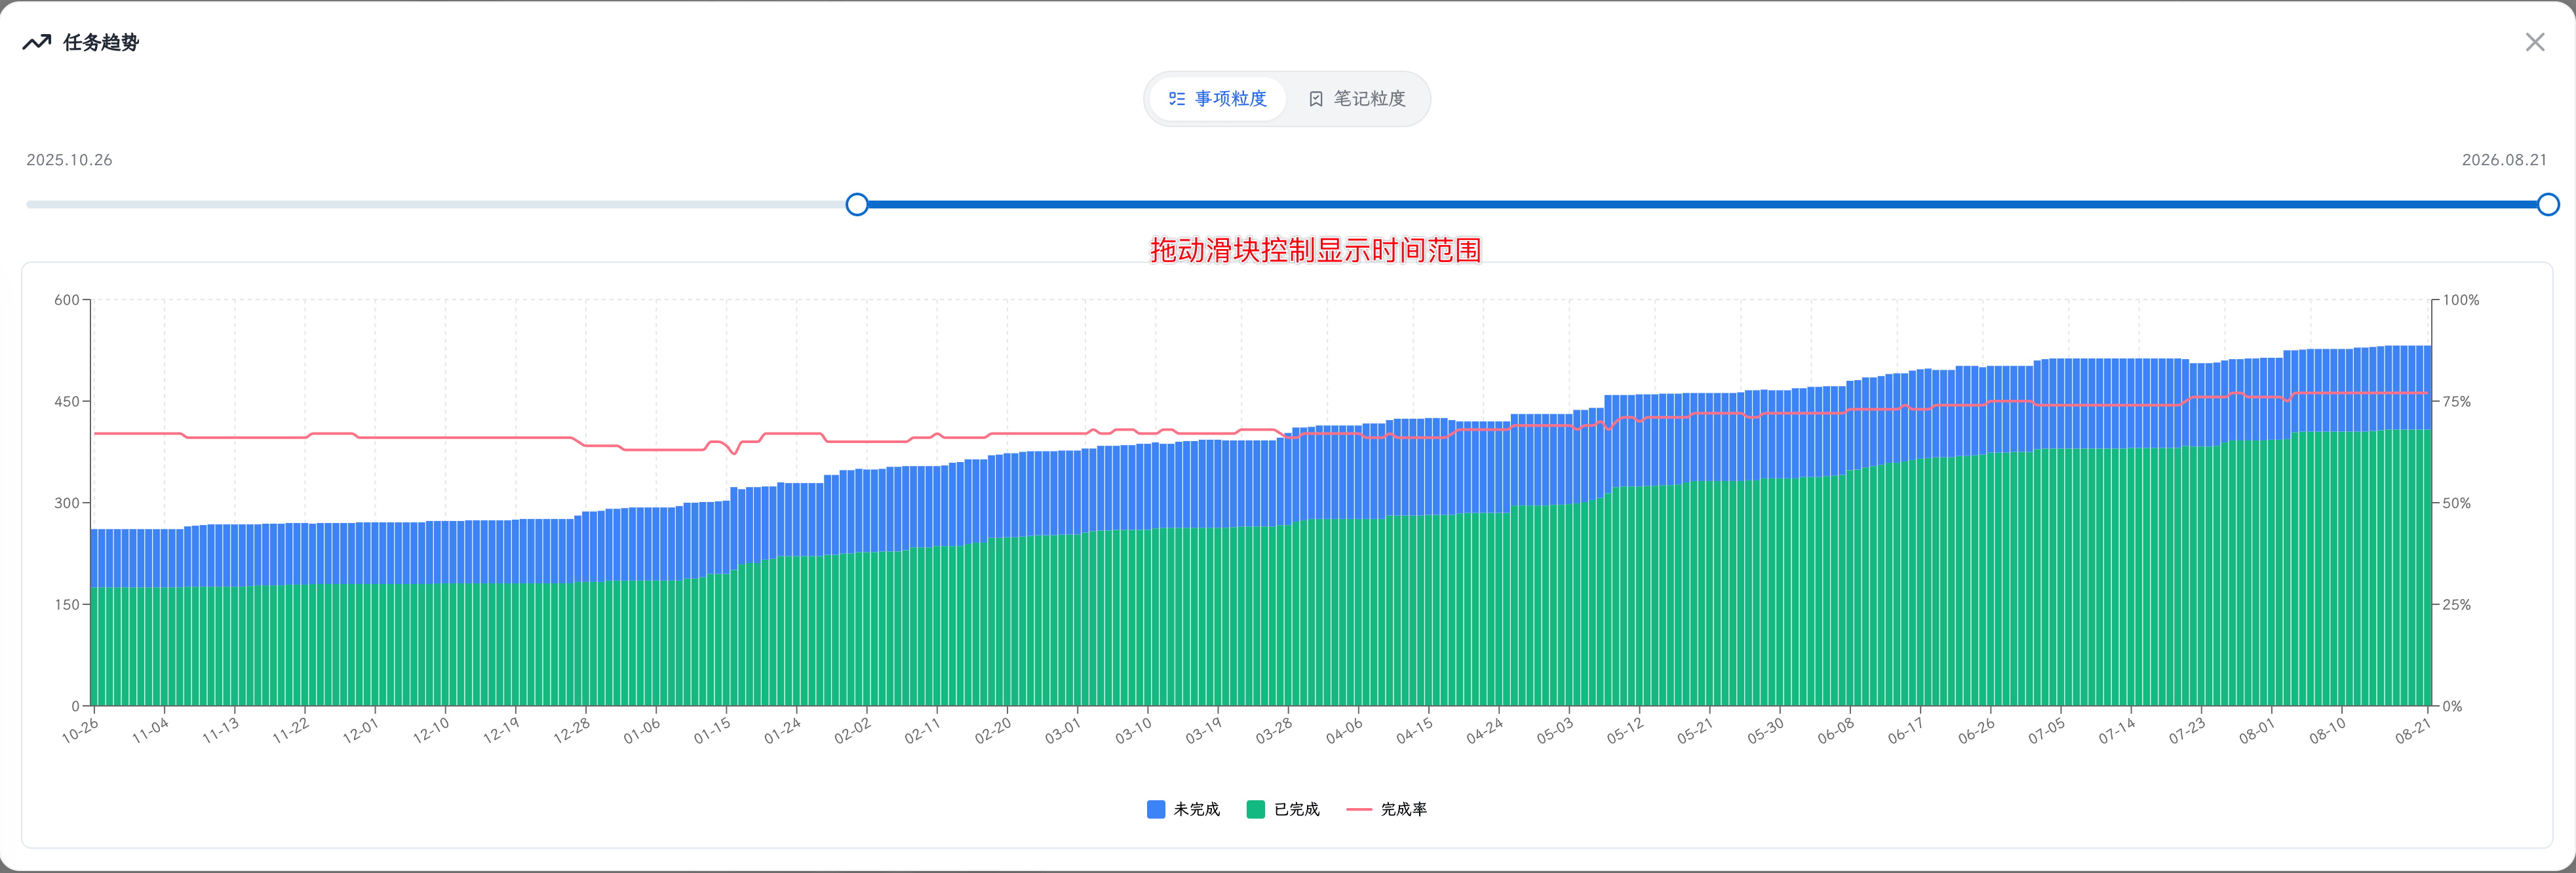Toggle 完成率 line via legend label
2576x873 pixels.
[1404, 809]
